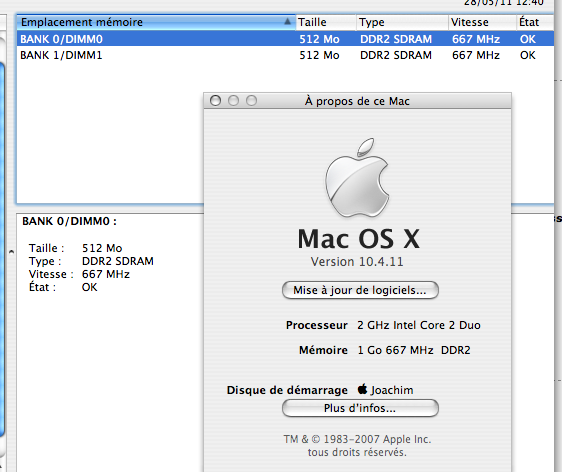562x472 pixels.
Task: Click the pane splitter handle at left edge
Action: coord(11,252)
